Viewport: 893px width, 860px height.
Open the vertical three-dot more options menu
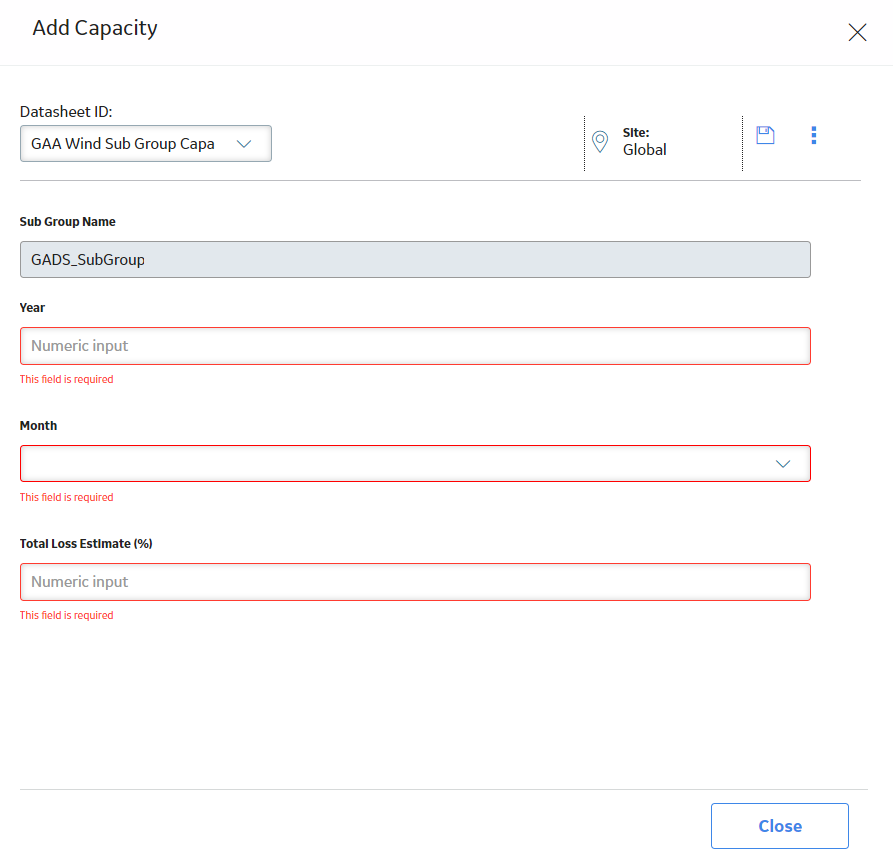(x=813, y=136)
